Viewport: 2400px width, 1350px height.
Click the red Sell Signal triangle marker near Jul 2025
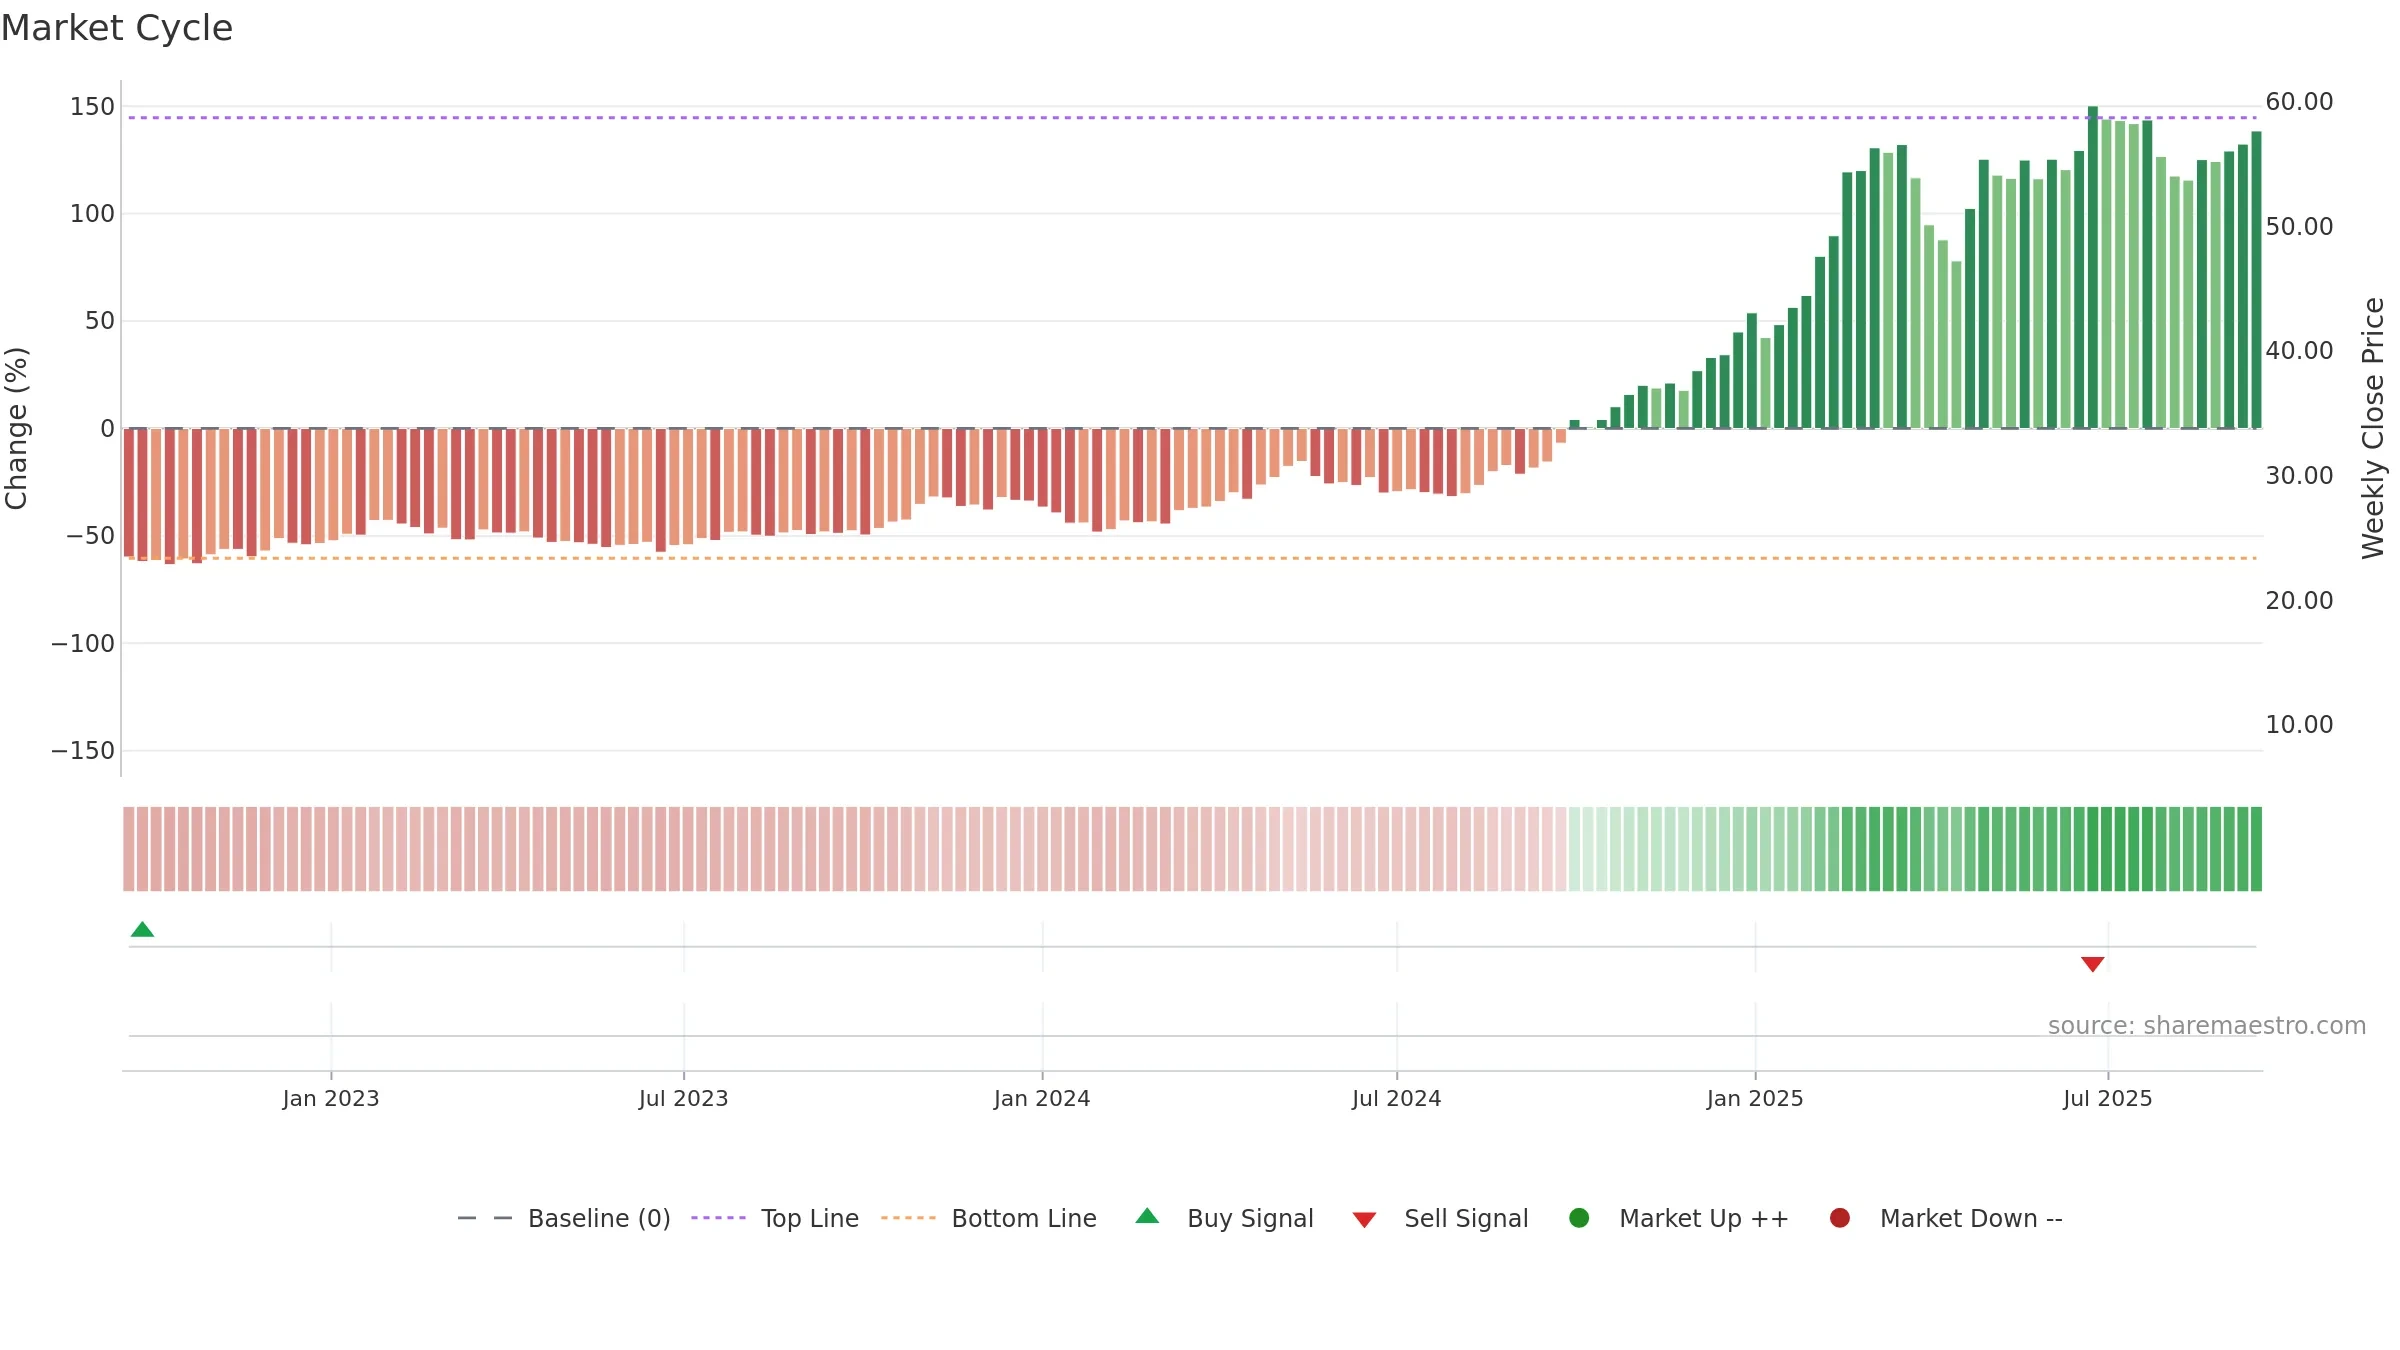pos(2093,964)
